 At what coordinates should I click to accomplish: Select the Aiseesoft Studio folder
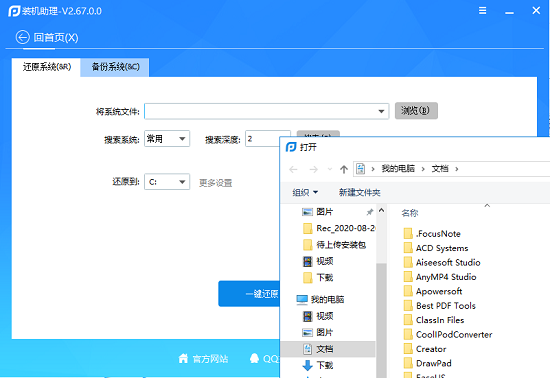442,263
